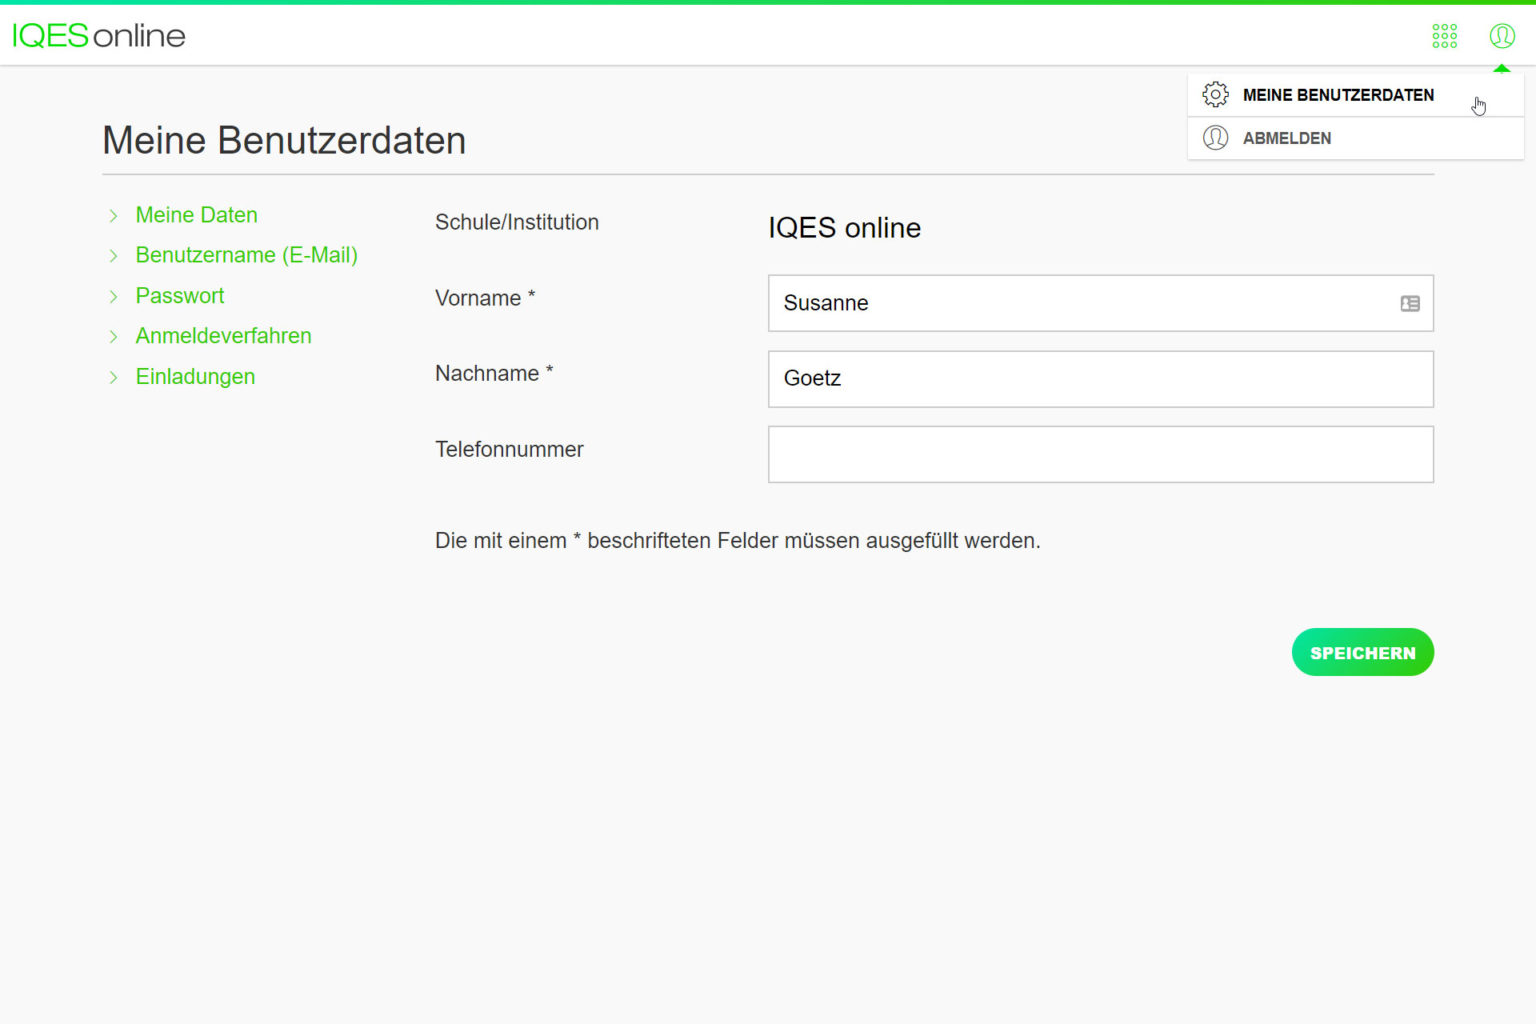This screenshot has height=1024, width=1536.
Task: Click the Passwort sidebar entry
Action: (180, 296)
